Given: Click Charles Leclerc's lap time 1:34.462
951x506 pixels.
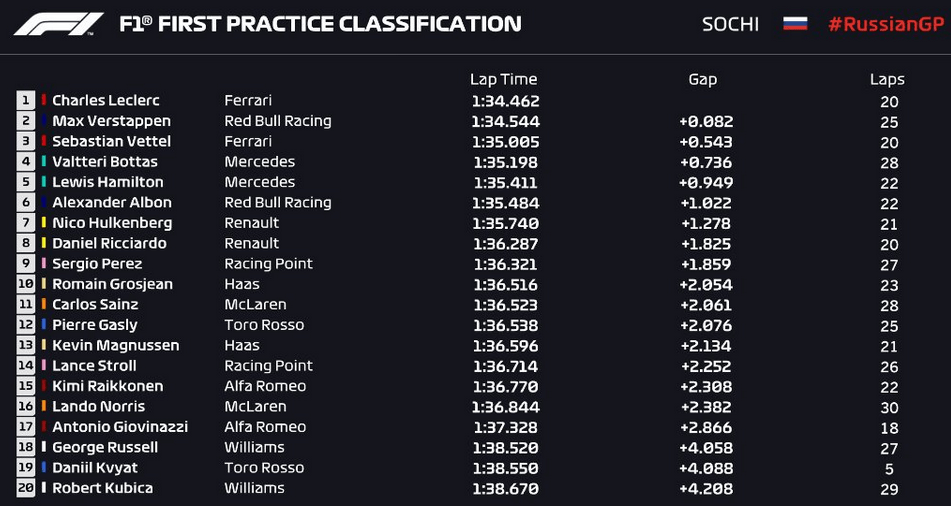Looking at the screenshot, I should 505,101.
